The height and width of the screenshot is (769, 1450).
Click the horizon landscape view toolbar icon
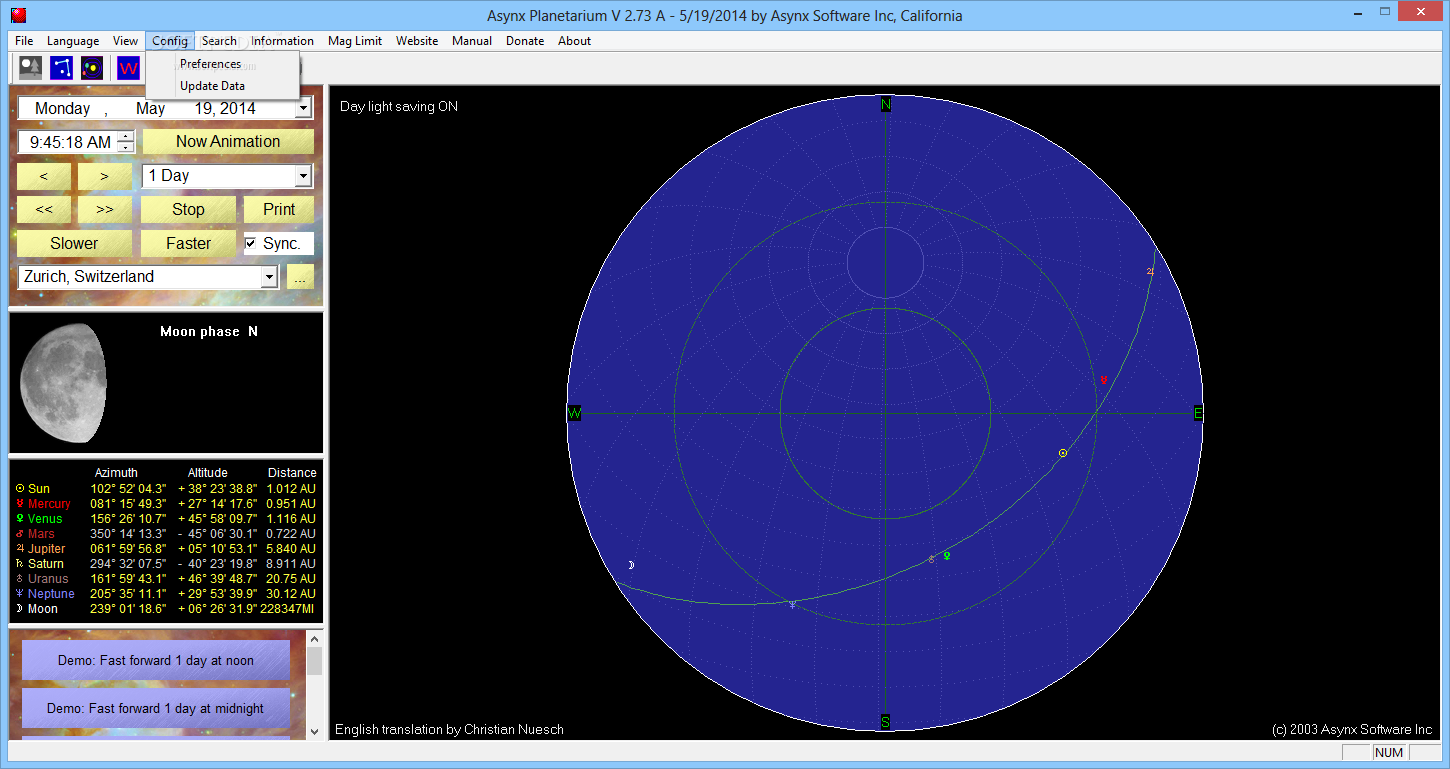click(31, 68)
